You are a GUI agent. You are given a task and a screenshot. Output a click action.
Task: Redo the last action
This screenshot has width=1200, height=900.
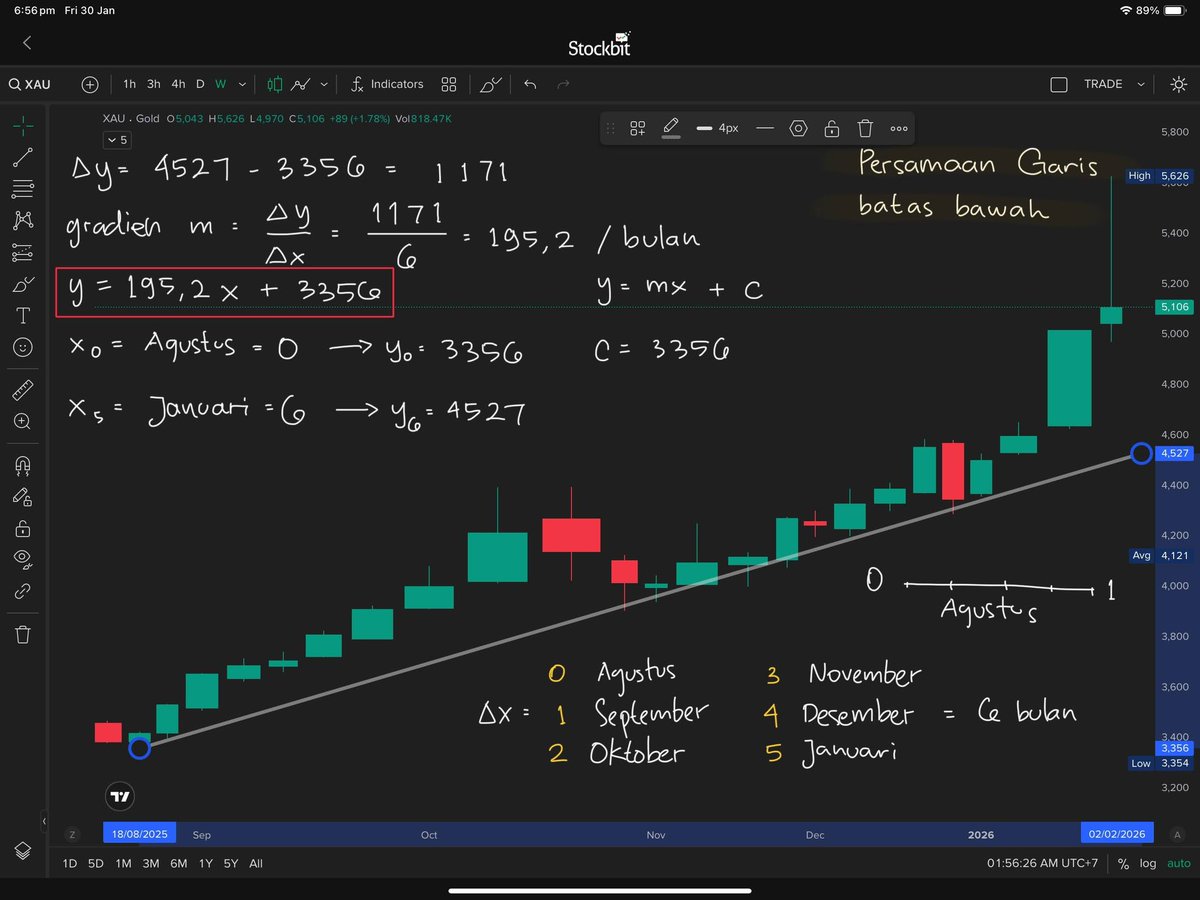[x=563, y=84]
